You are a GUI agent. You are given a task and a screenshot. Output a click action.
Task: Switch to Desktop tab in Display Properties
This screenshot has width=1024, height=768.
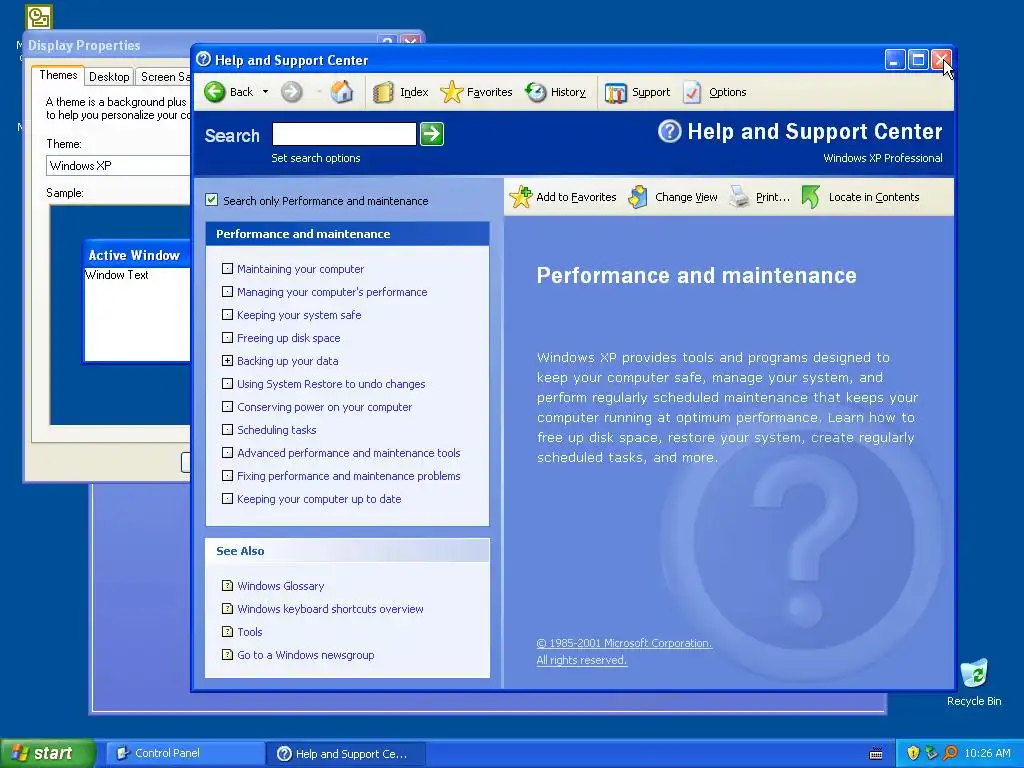coord(109,76)
